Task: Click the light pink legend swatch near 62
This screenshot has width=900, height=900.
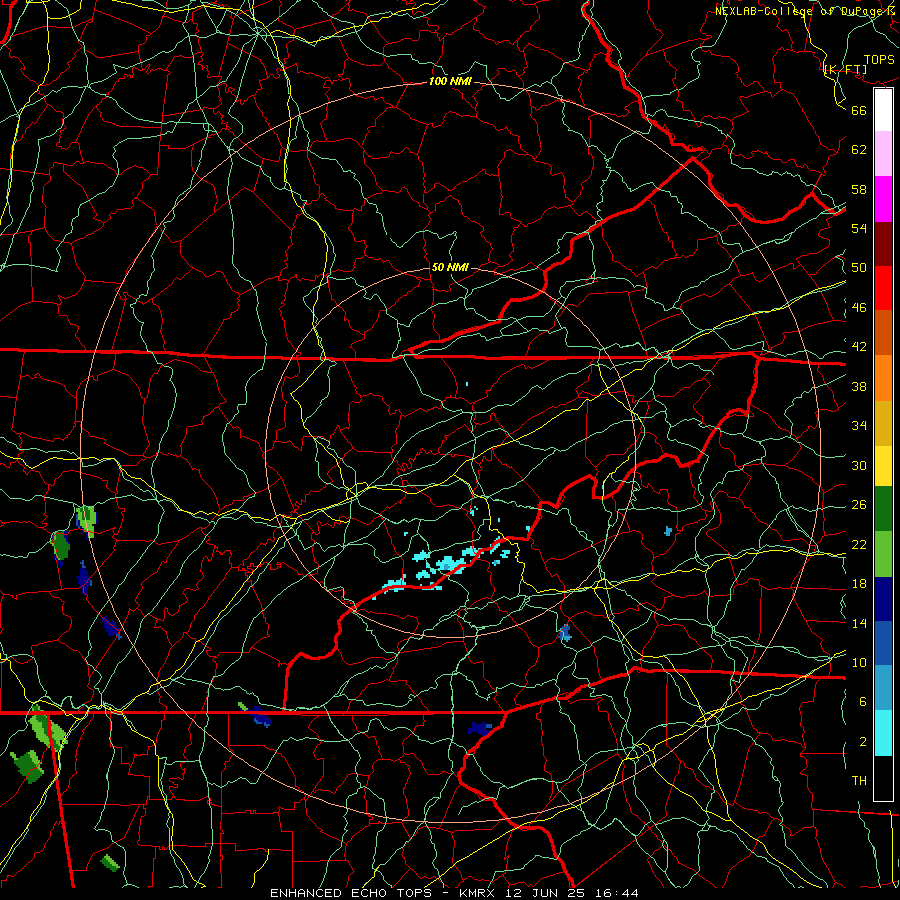Action: [883, 154]
